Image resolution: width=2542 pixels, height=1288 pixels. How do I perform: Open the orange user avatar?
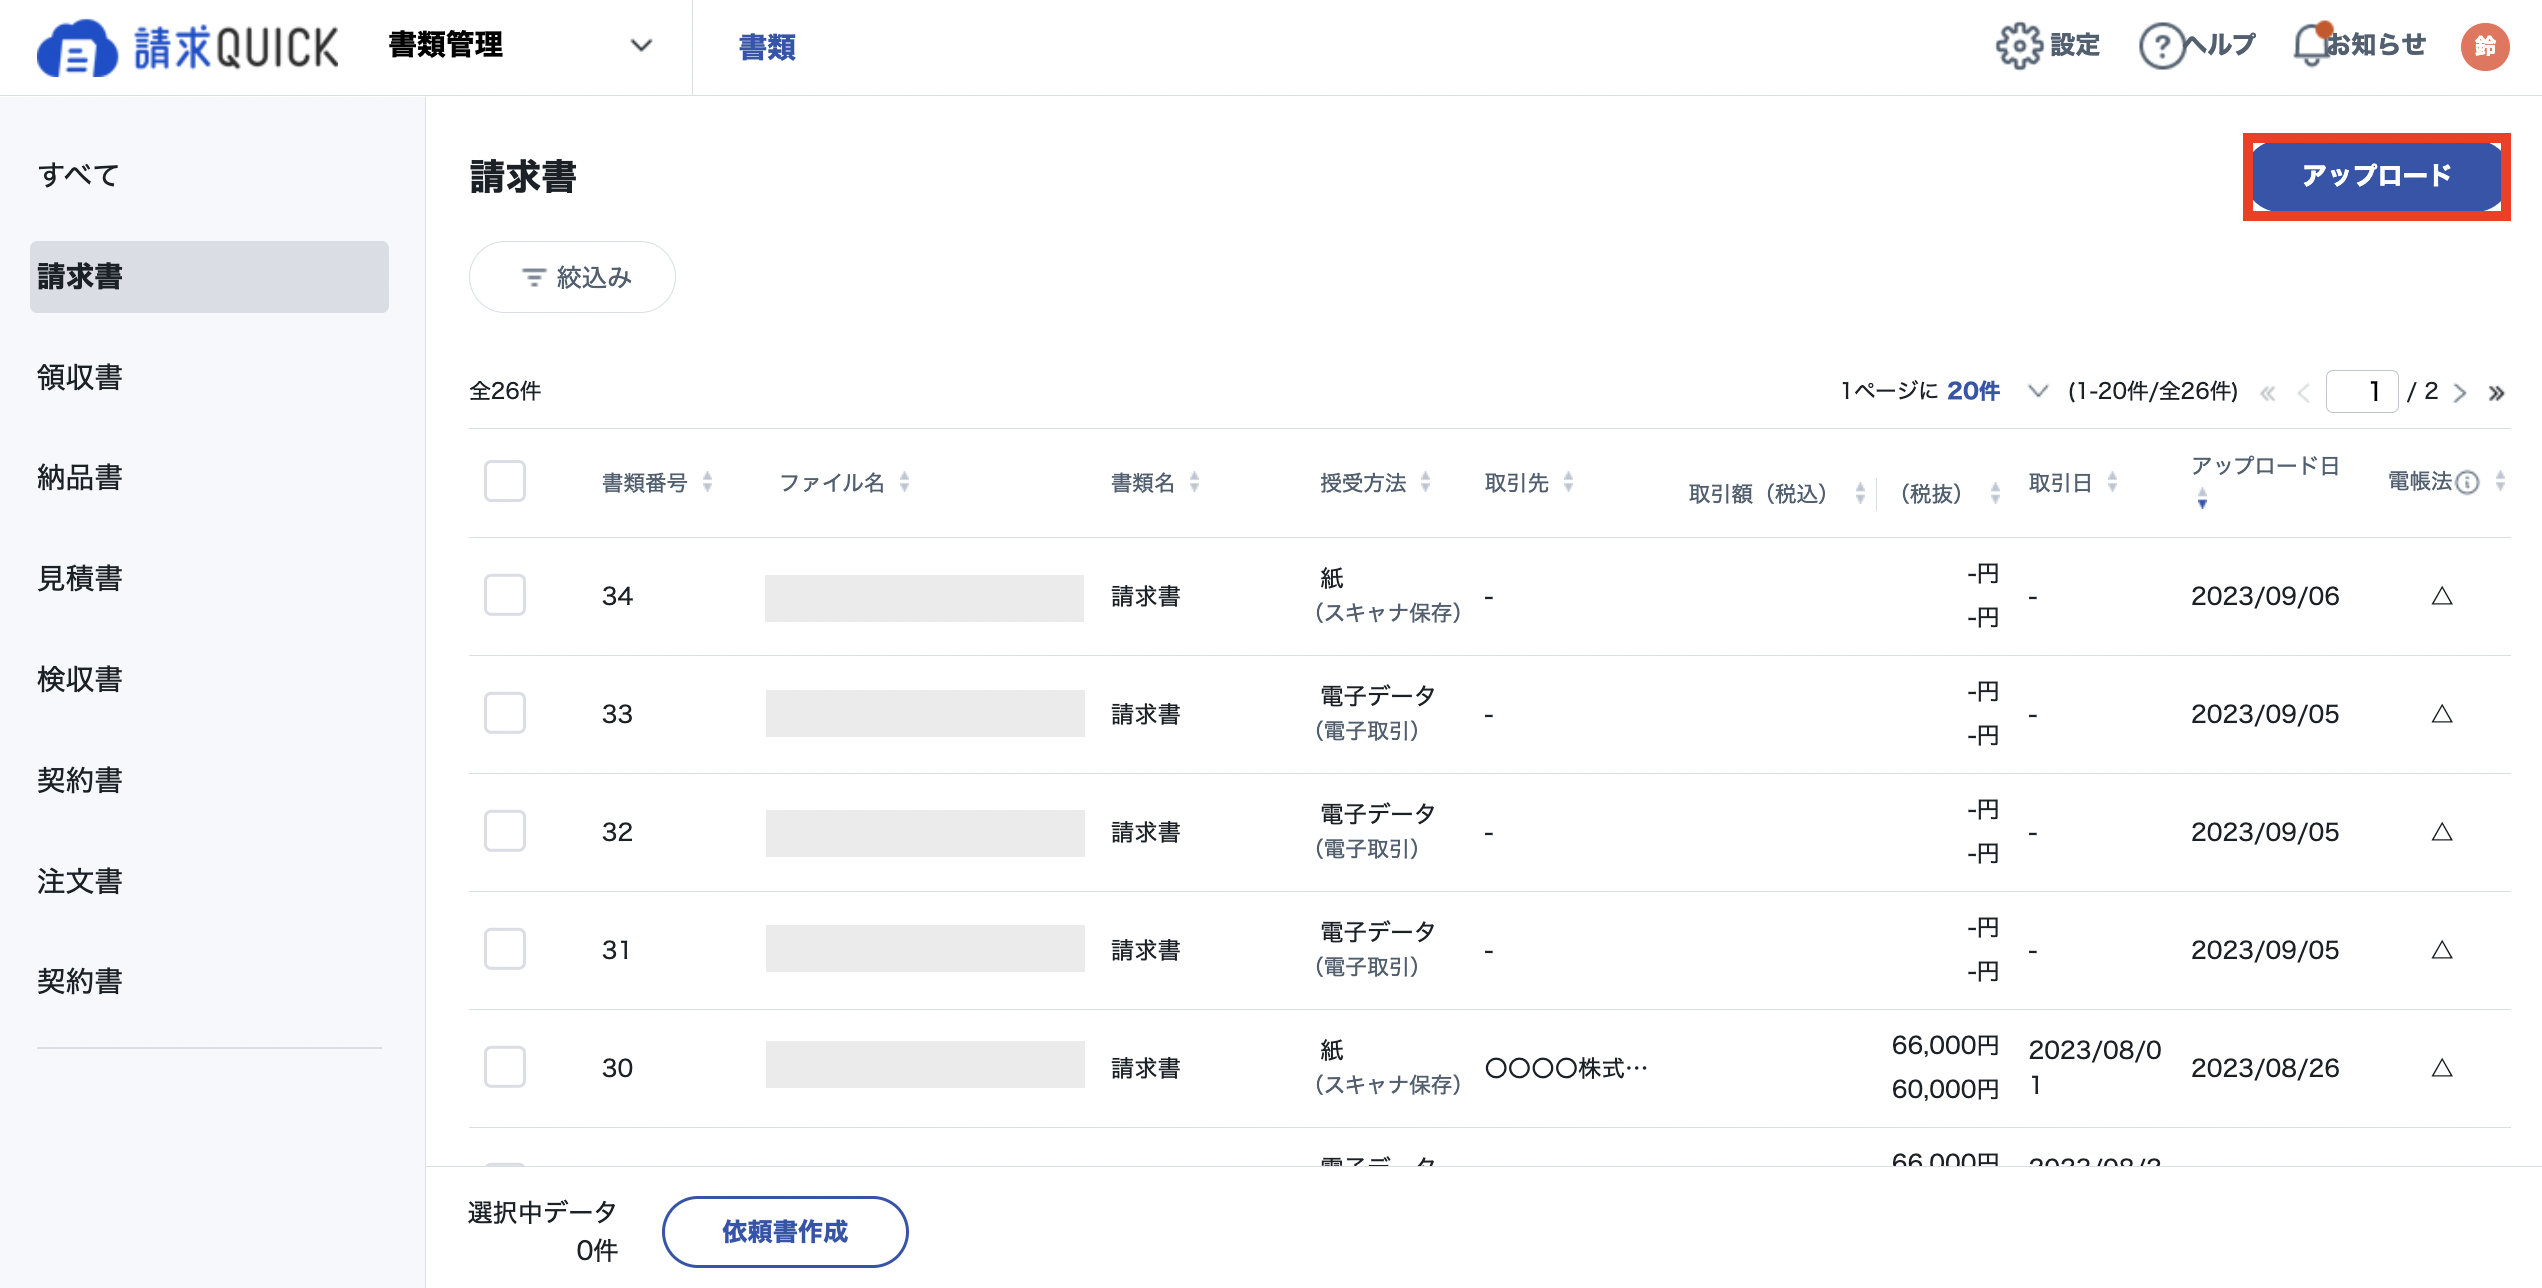coord(2485,46)
